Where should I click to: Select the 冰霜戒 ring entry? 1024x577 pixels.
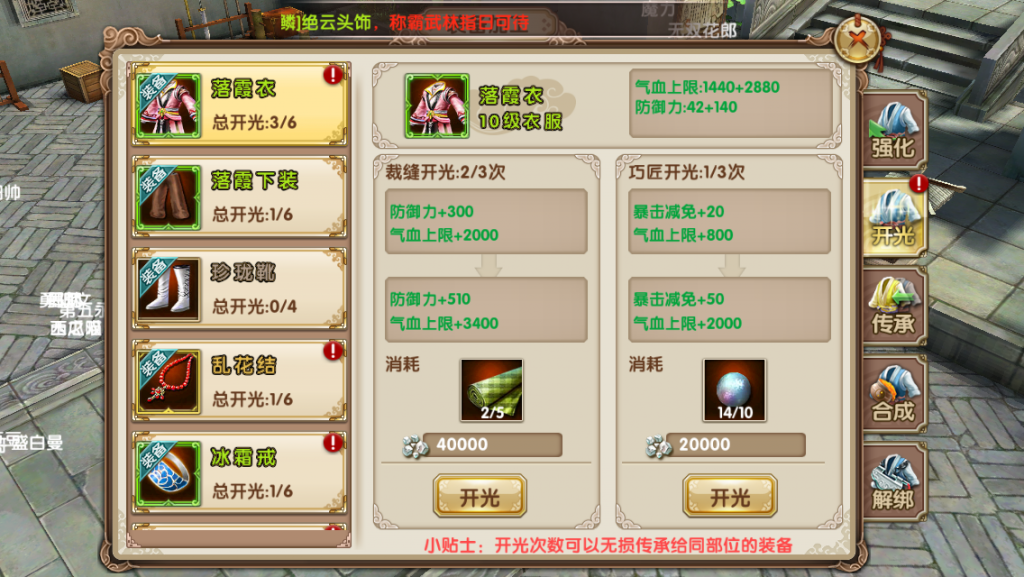click(240, 473)
